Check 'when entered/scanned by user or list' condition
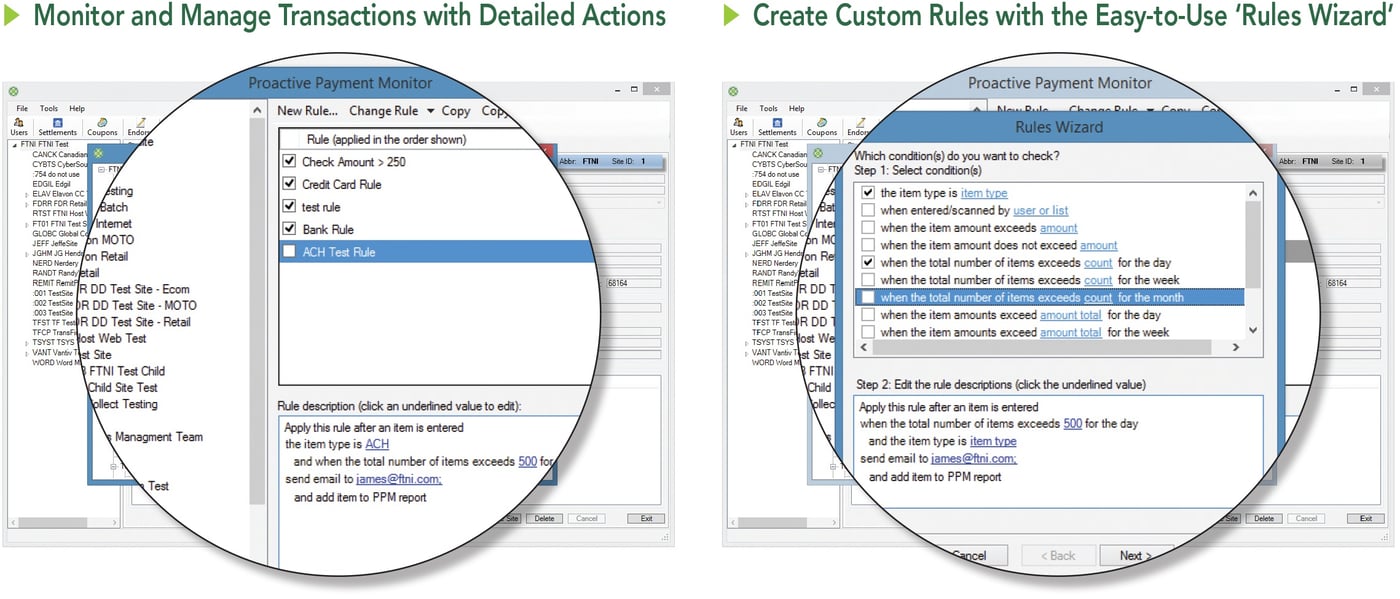 tap(868, 211)
